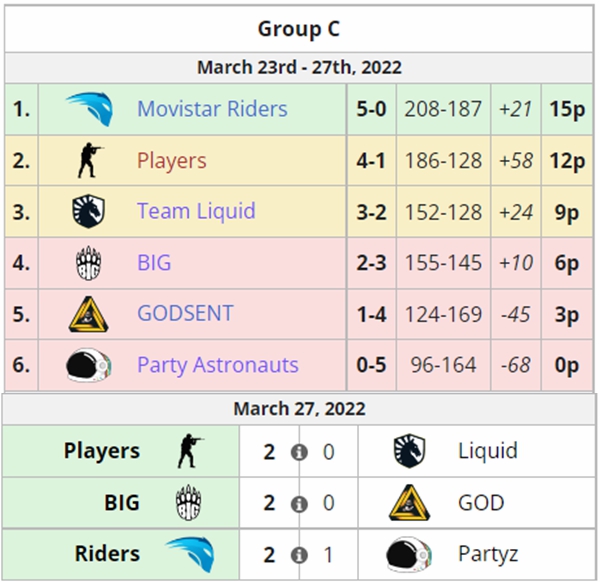Click the 3-2 record of Team Liquid
600x582 pixels.
371,212
